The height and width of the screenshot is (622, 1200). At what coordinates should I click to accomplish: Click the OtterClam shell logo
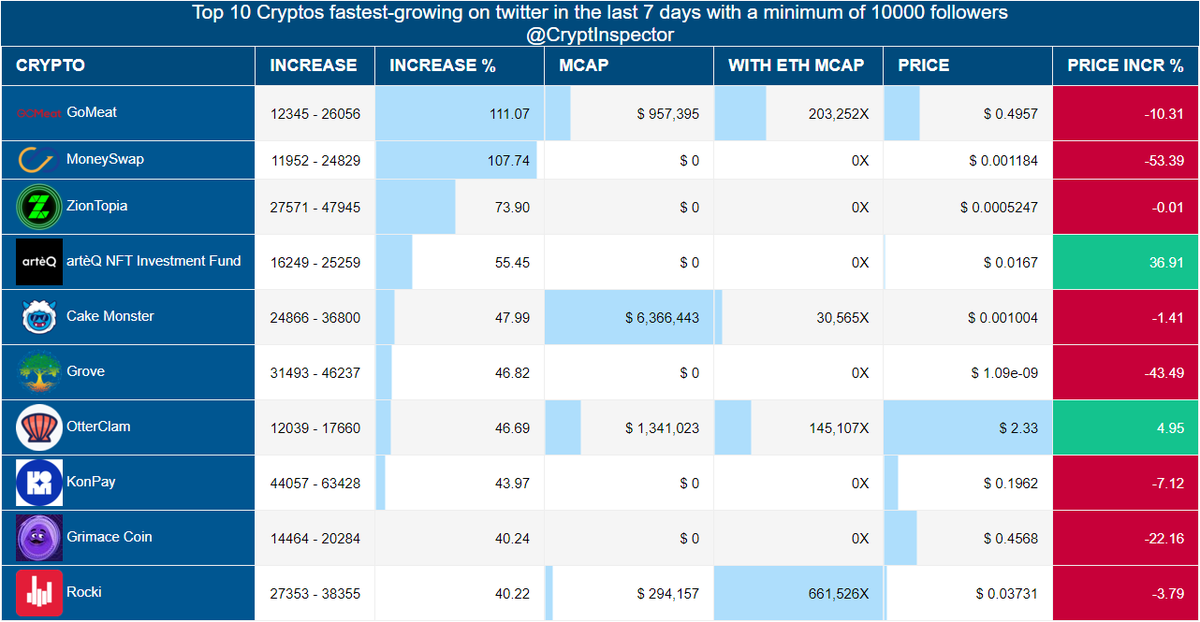pyautogui.click(x=39, y=427)
